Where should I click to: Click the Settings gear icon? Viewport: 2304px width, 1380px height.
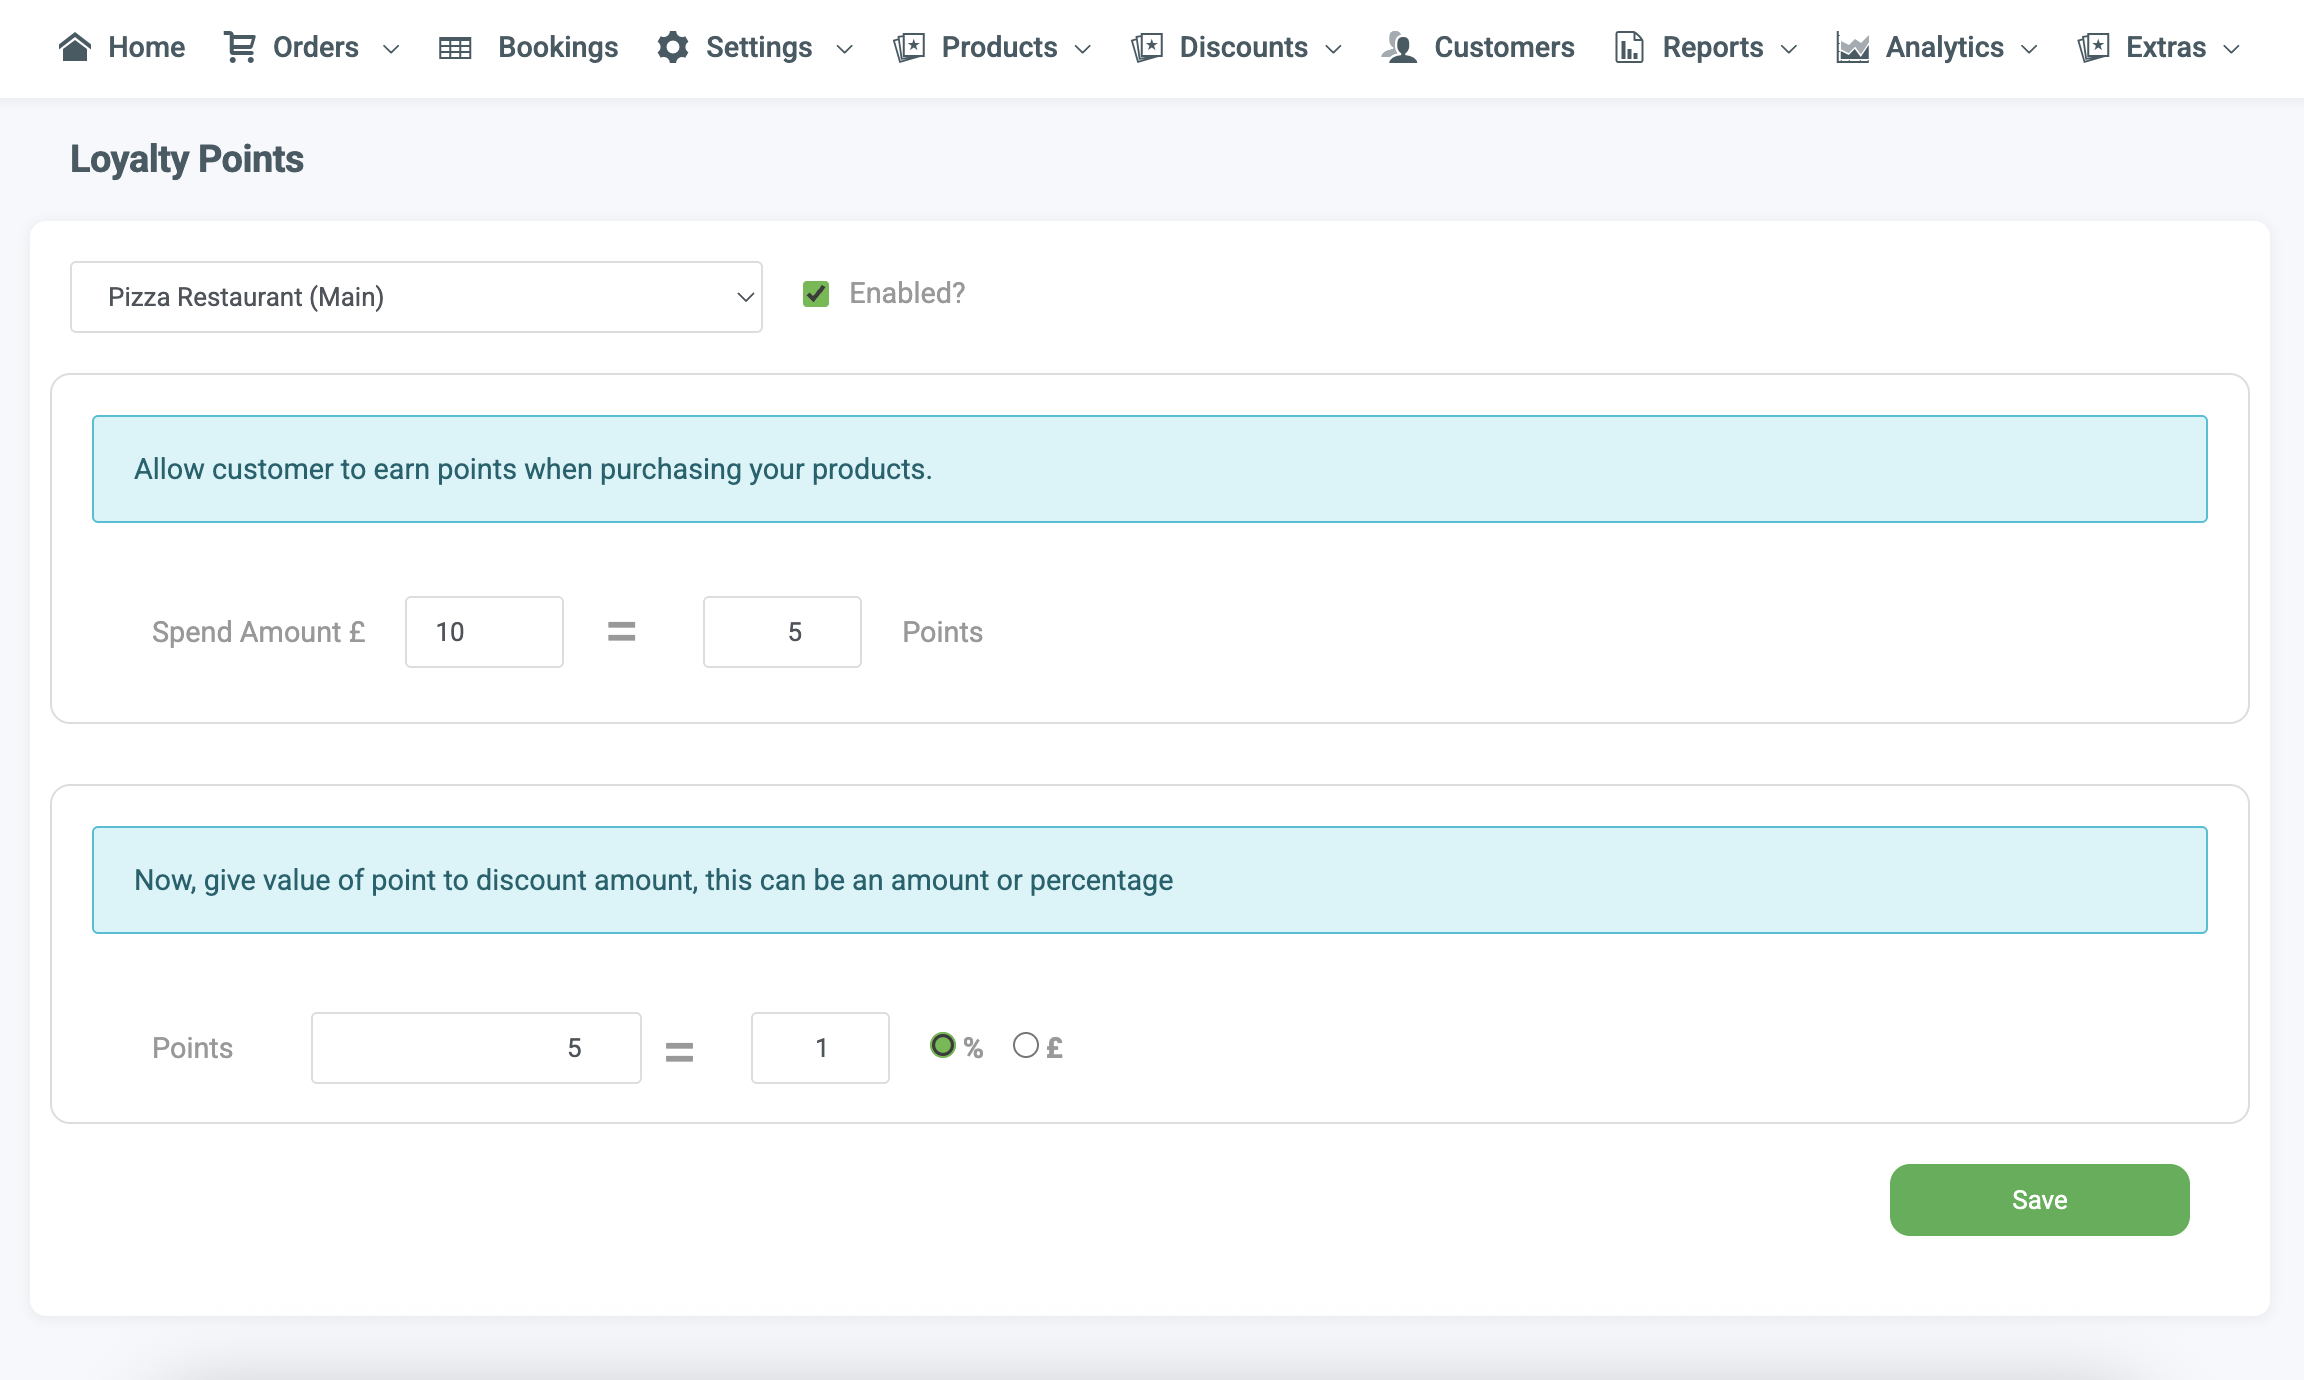pos(673,47)
